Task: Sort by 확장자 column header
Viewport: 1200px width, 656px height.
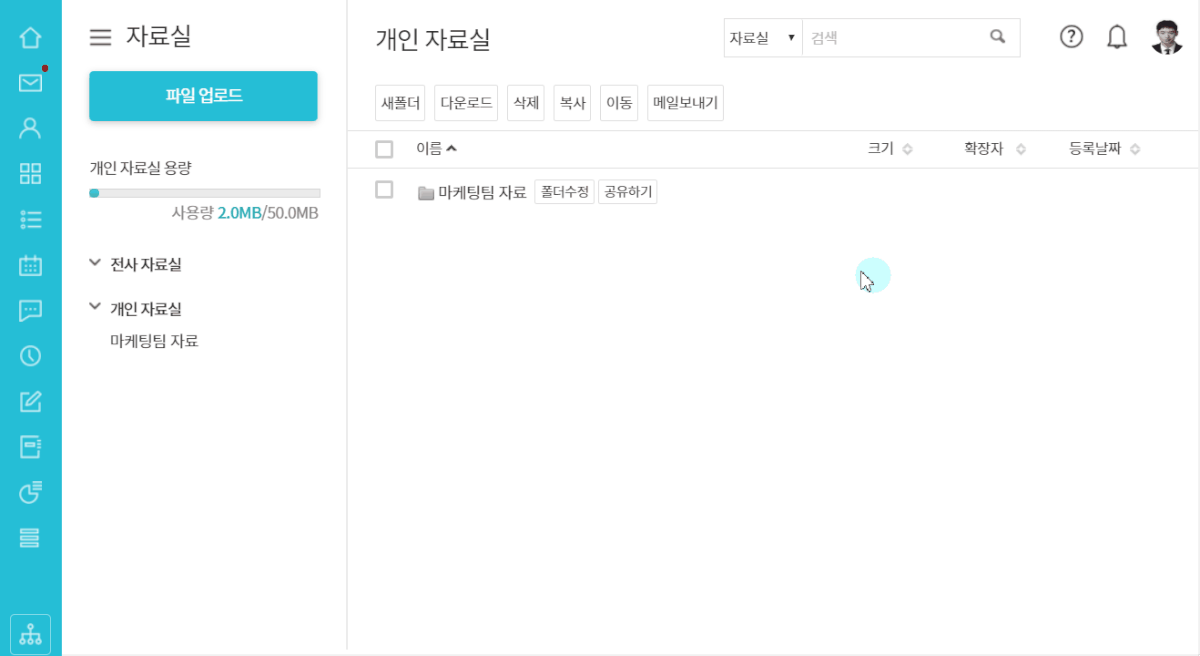Action: click(x=994, y=148)
